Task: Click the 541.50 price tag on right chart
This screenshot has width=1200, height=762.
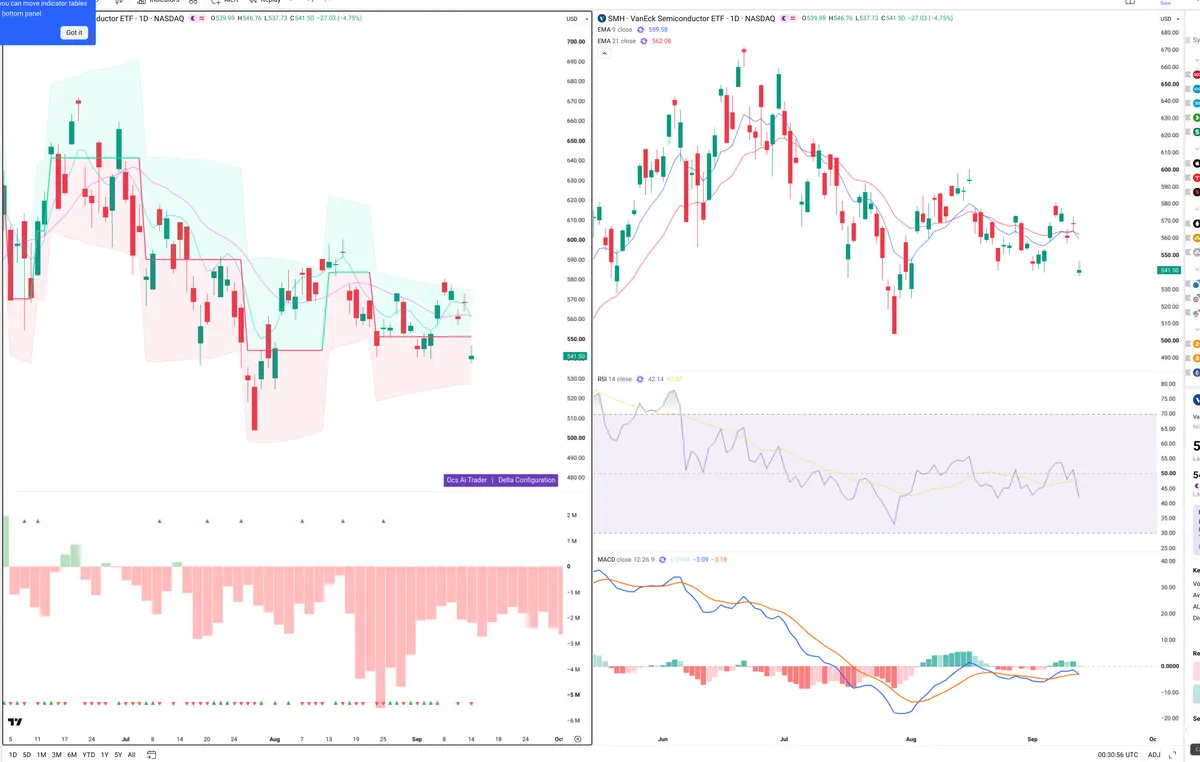Action: pos(1169,271)
